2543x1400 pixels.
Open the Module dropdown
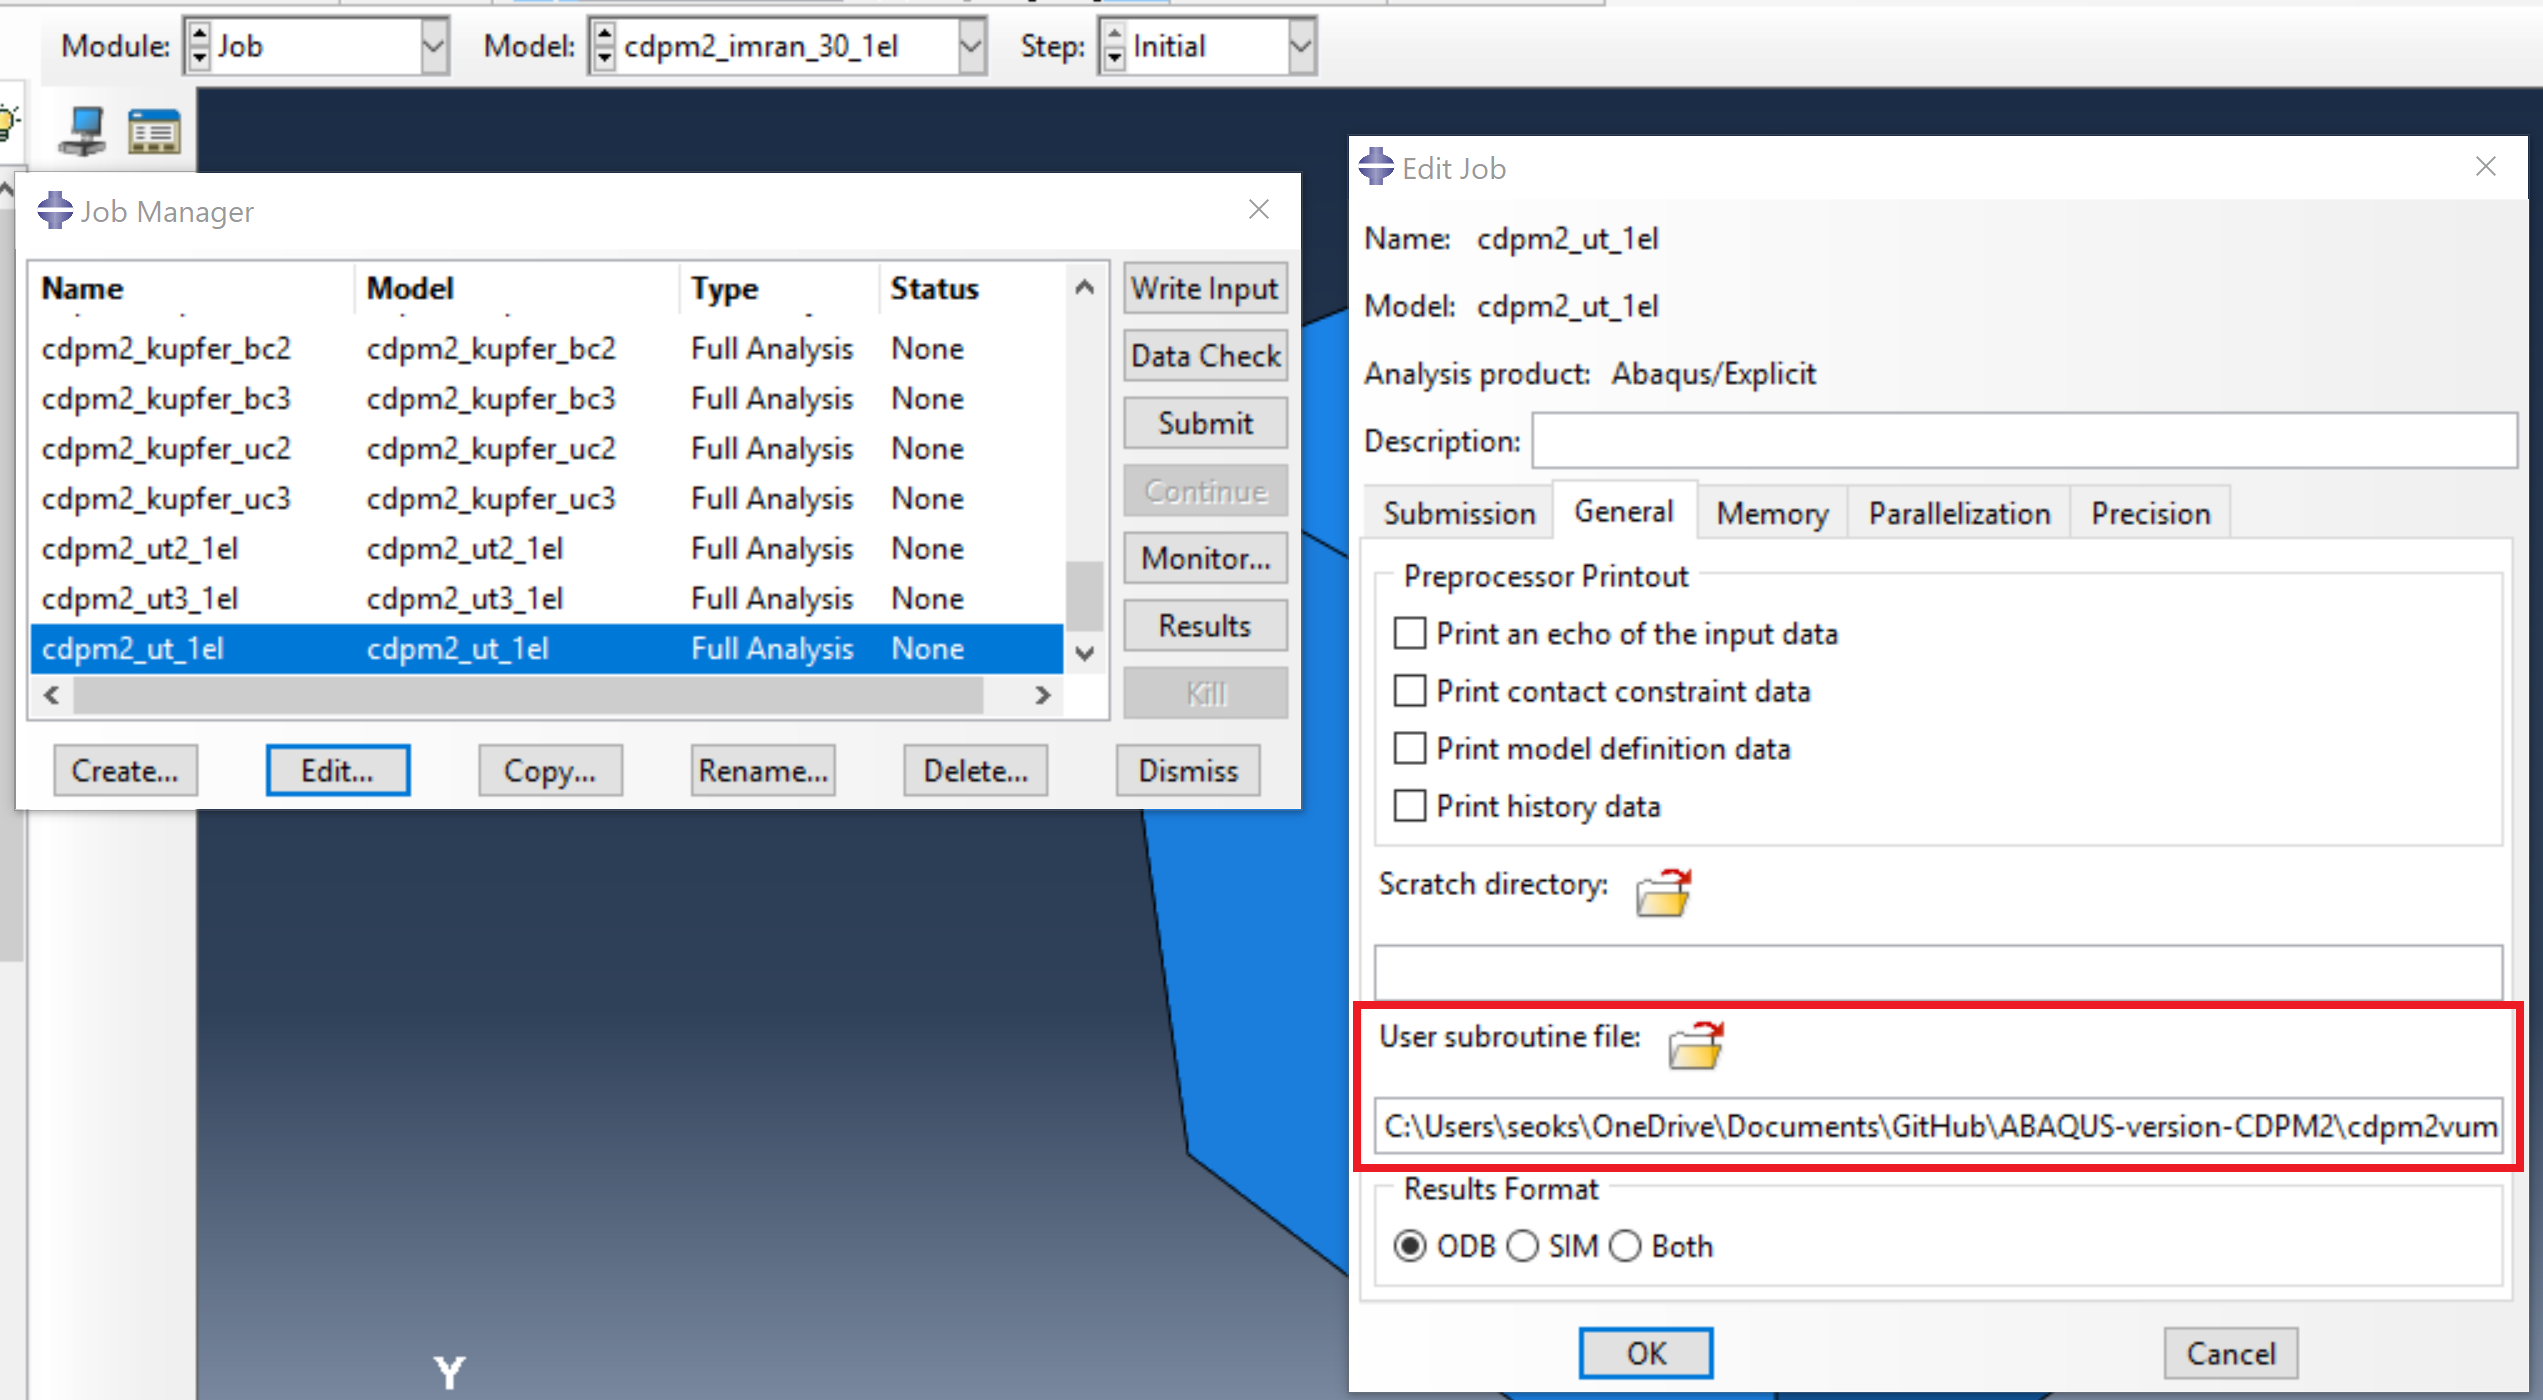pyautogui.click(x=433, y=46)
